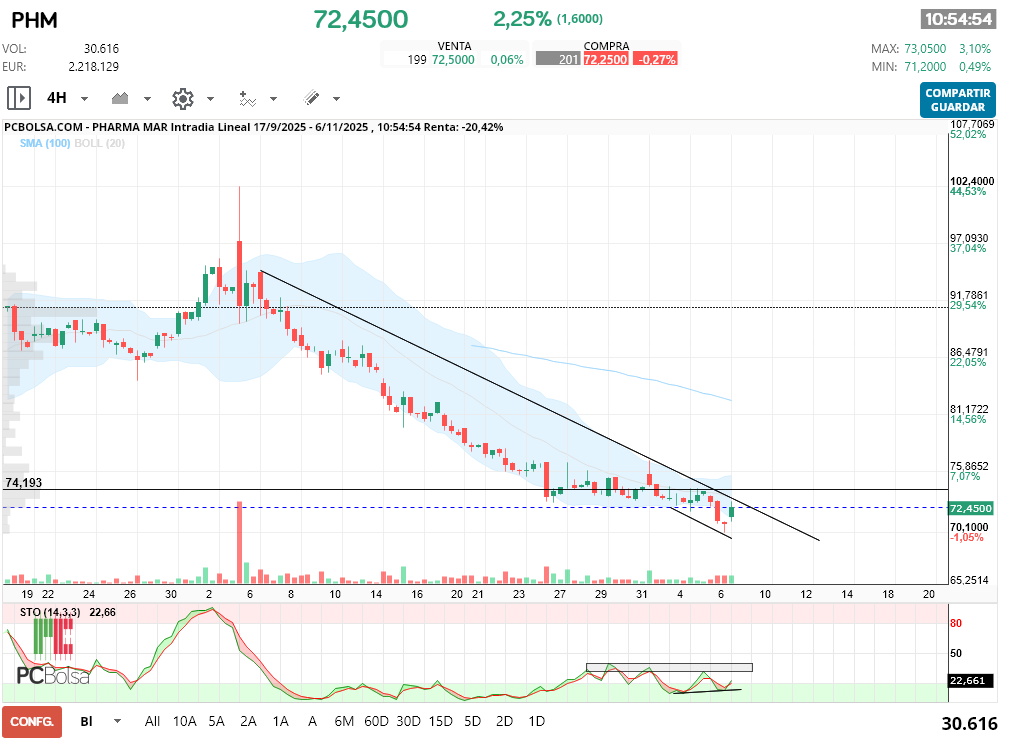
Task: Switch to the 1A time range
Action: coord(280,721)
